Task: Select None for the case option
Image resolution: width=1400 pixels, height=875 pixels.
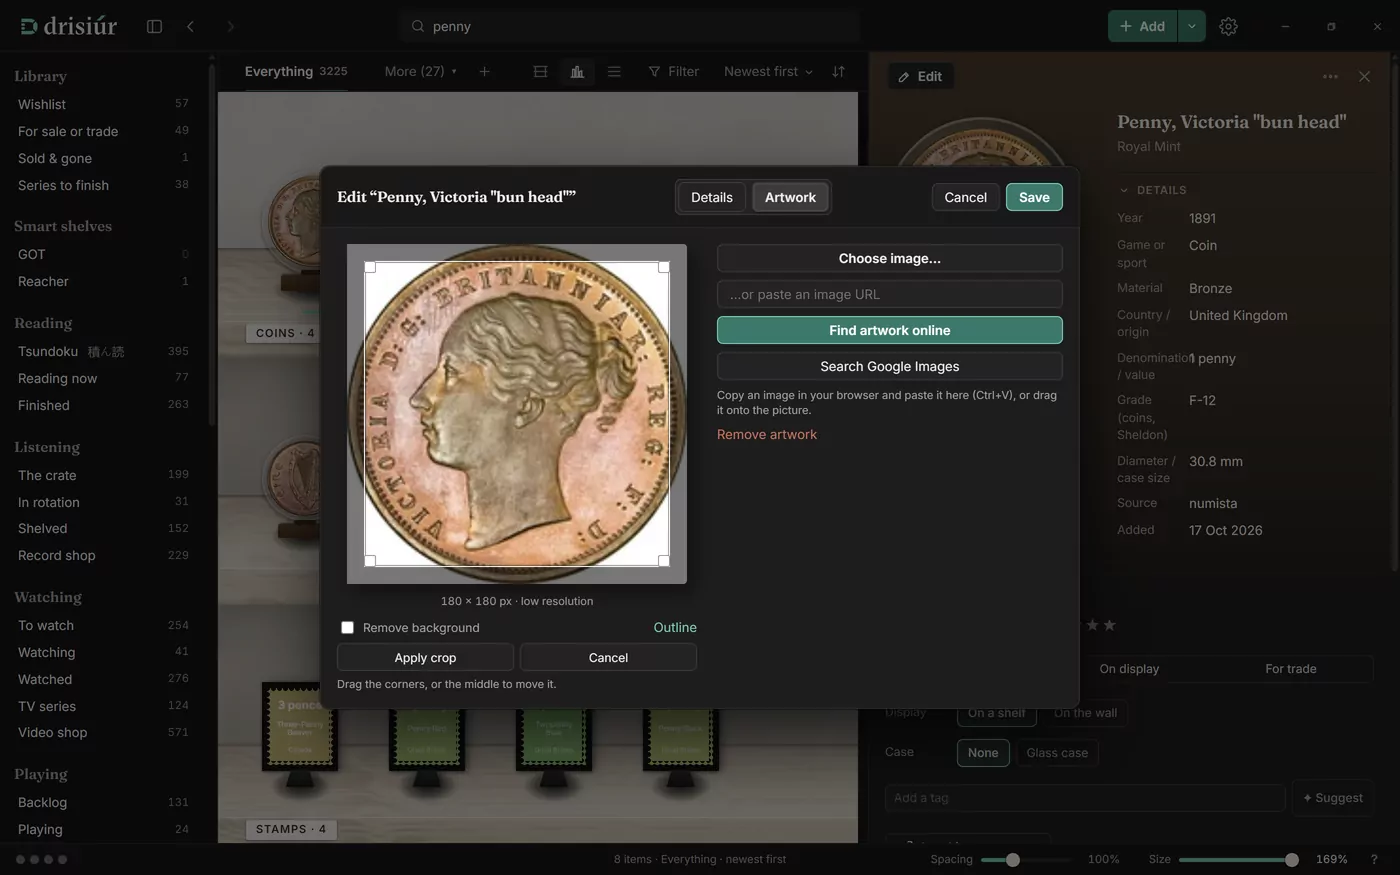Action: tap(983, 752)
